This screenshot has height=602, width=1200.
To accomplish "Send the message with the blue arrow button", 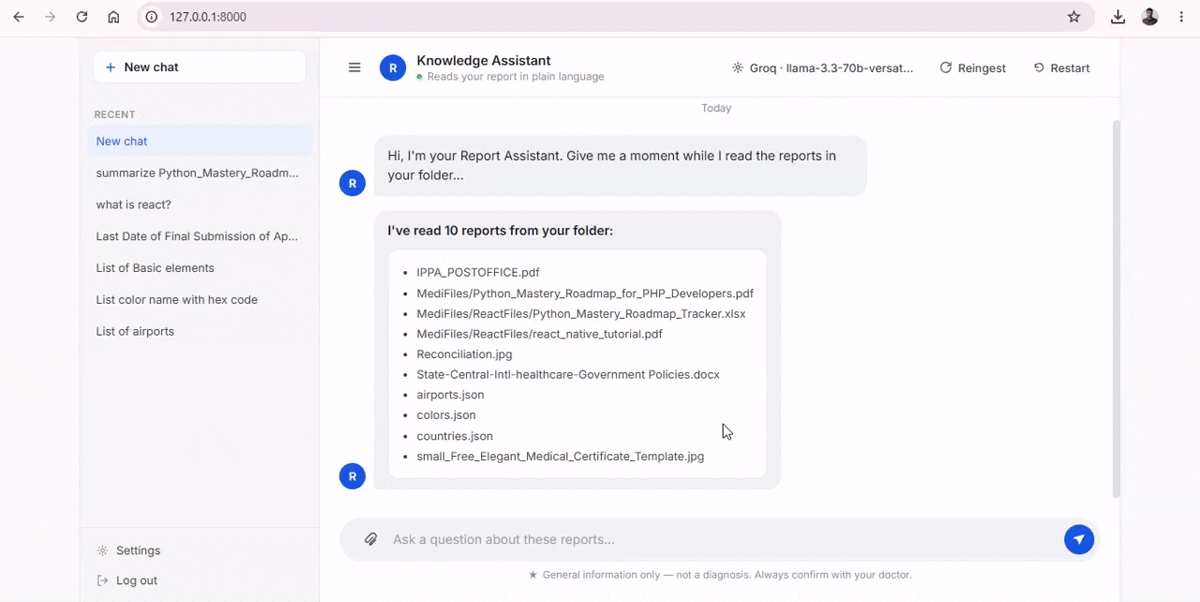I will [1079, 539].
